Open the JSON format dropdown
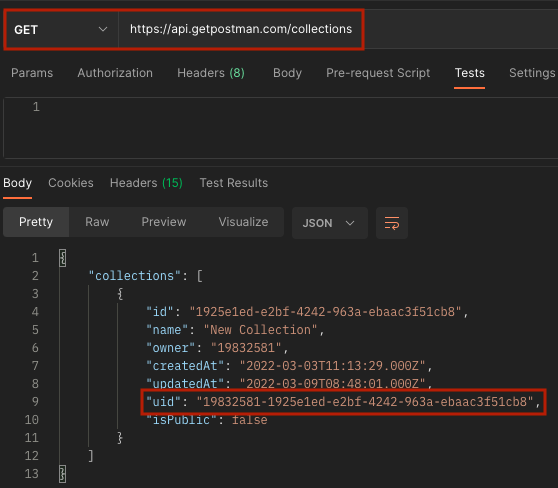Screen dimensions: 558x488 point(330,223)
